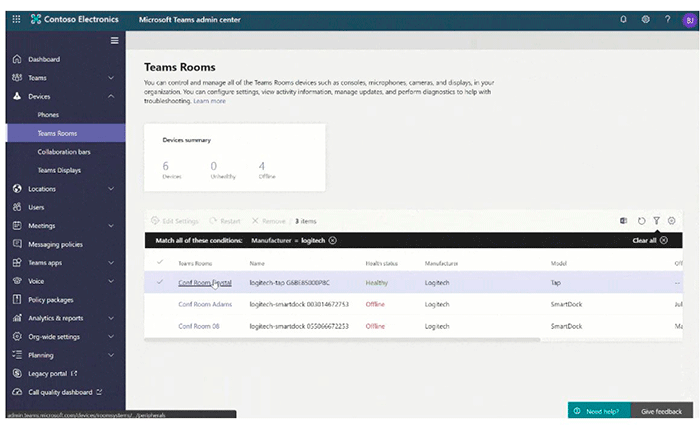This screenshot has width=700, height=426.
Task: Click the Policy packages icon
Action: coord(17,299)
